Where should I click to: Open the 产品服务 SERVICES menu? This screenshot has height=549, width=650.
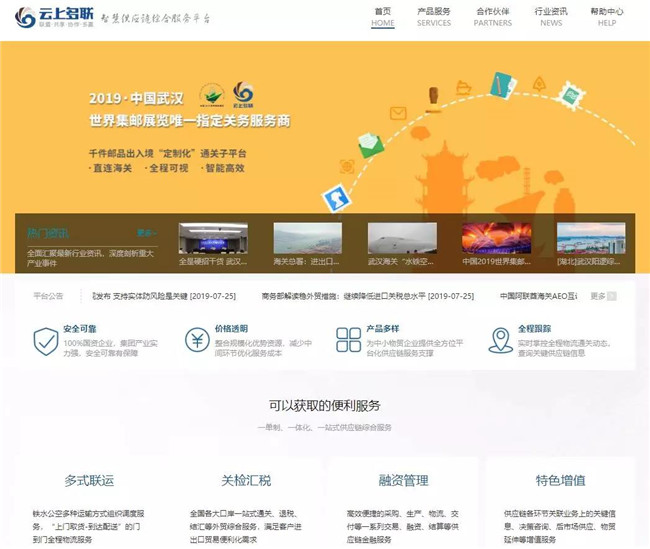pos(434,17)
